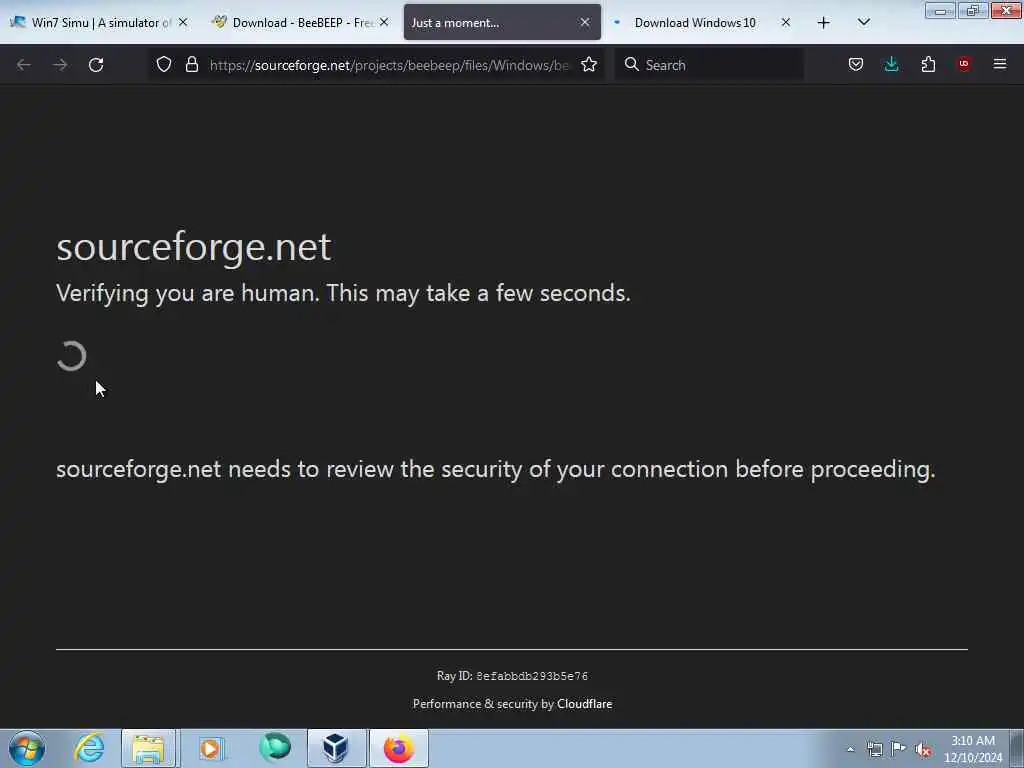Minimize the Firefox window

940,10
